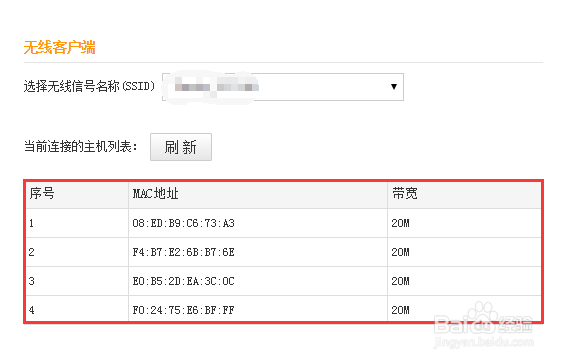566x362 pixels.
Task: Select MAC address E0:B5:2D:EA:3C:0C
Action: [183, 281]
